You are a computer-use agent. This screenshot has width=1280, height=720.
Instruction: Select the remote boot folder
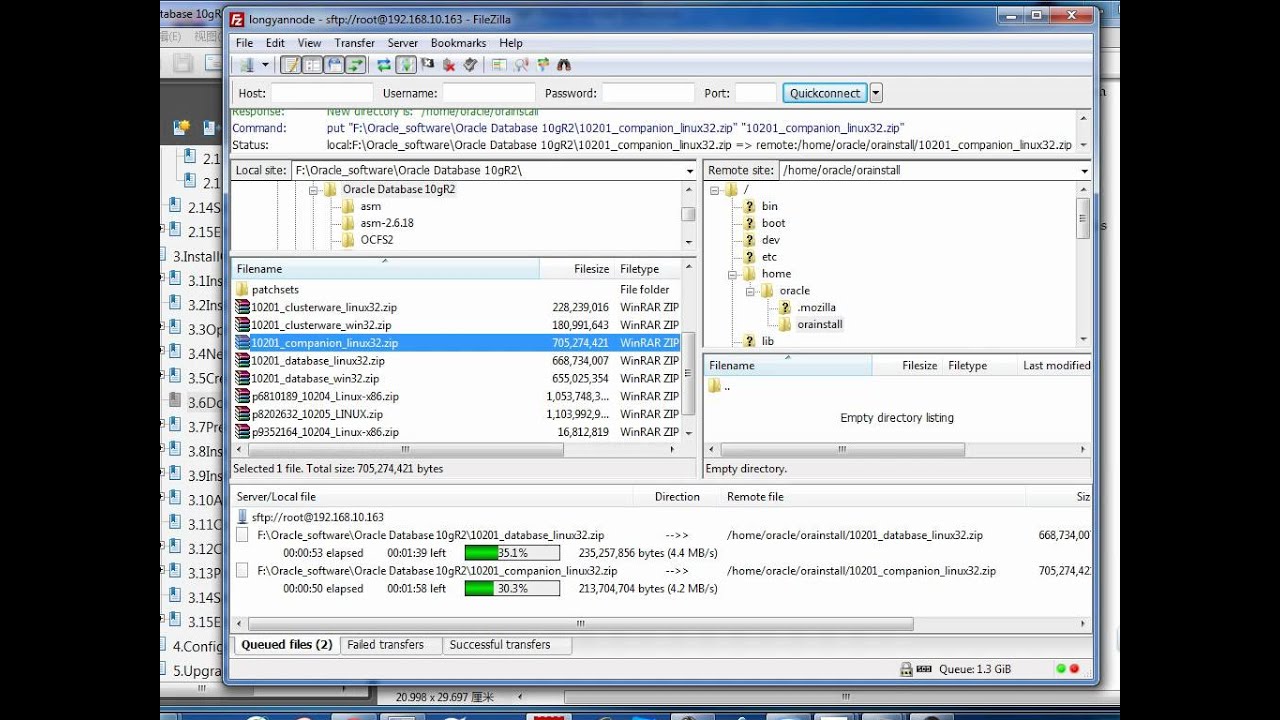773,223
